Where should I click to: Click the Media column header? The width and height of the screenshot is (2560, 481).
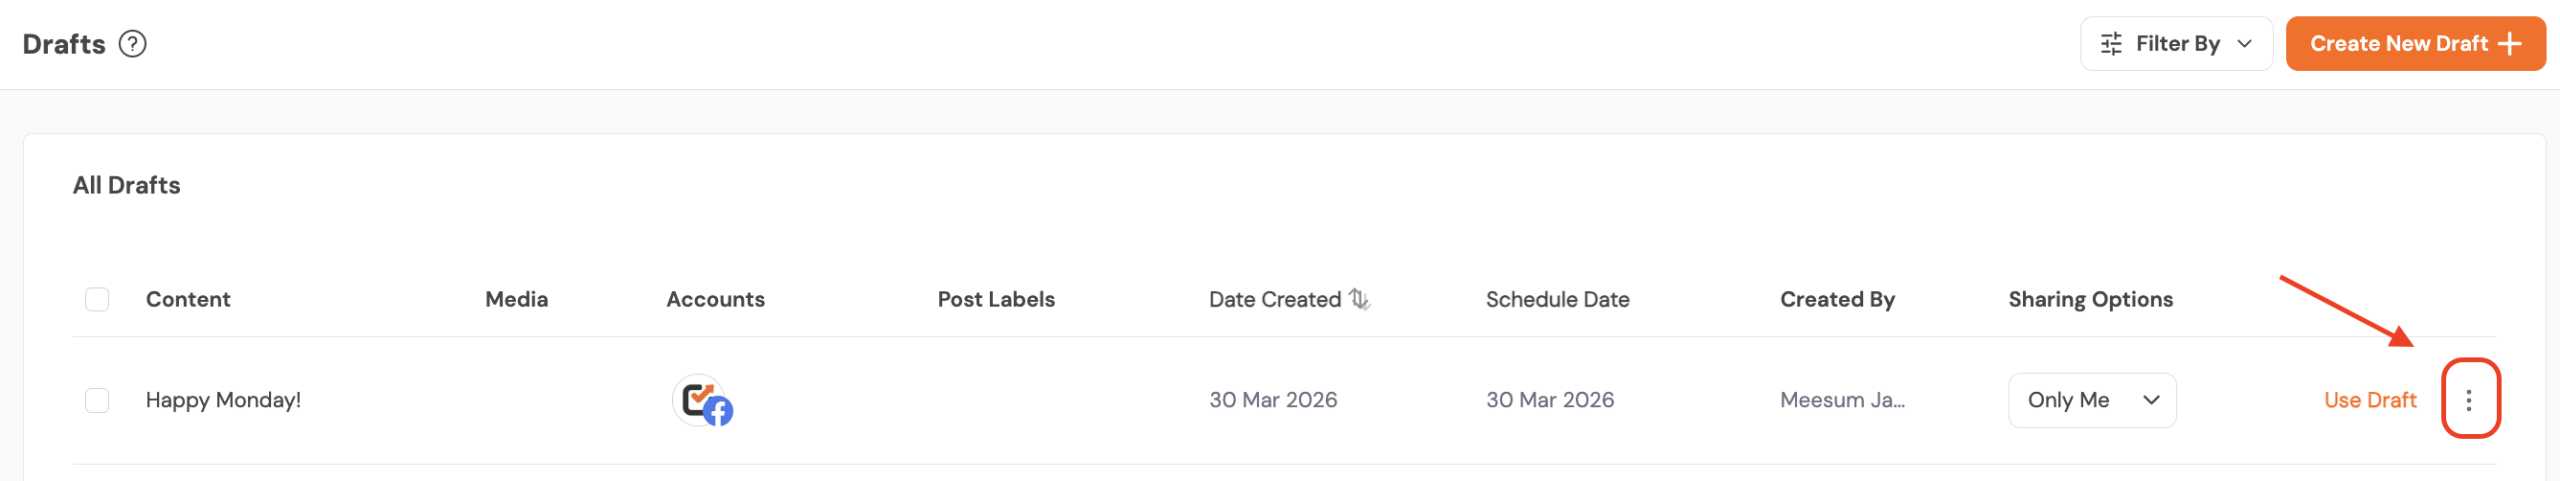click(x=516, y=299)
